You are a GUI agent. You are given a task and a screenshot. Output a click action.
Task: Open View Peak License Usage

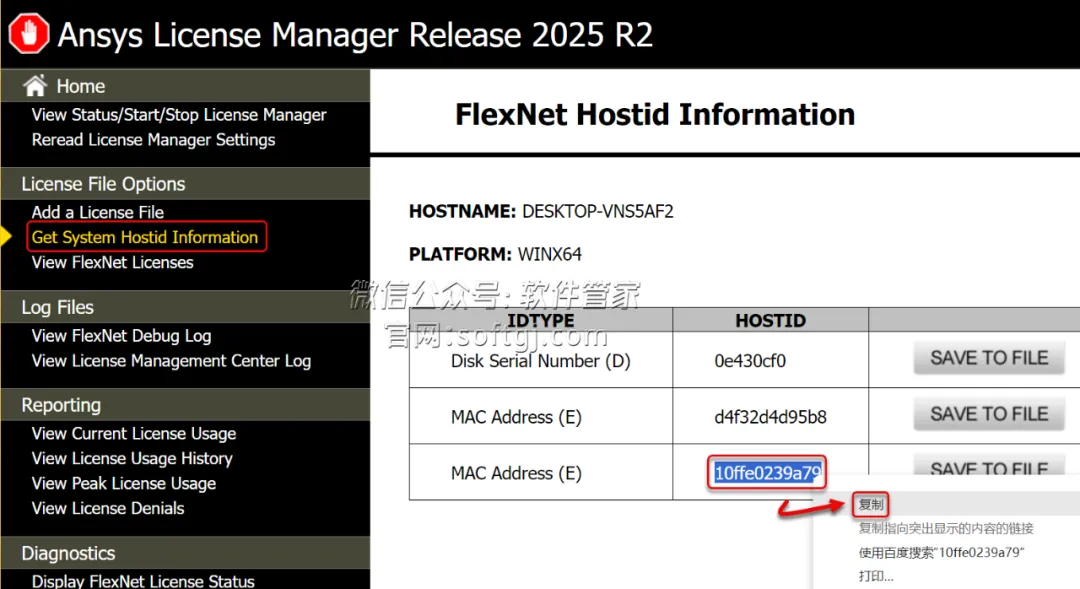click(x=124, y=483)
